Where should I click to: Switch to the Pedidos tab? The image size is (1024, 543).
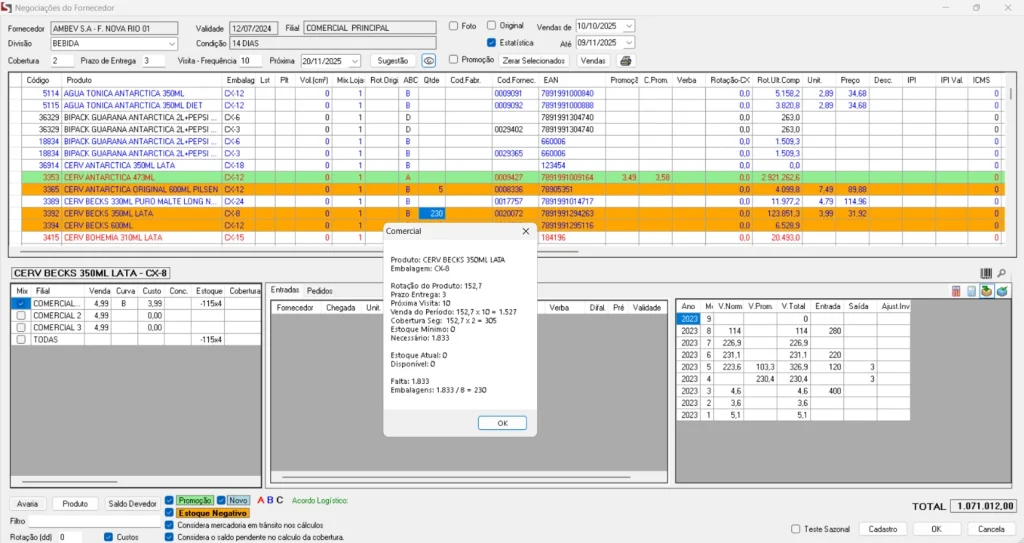(x=319, y=290)
